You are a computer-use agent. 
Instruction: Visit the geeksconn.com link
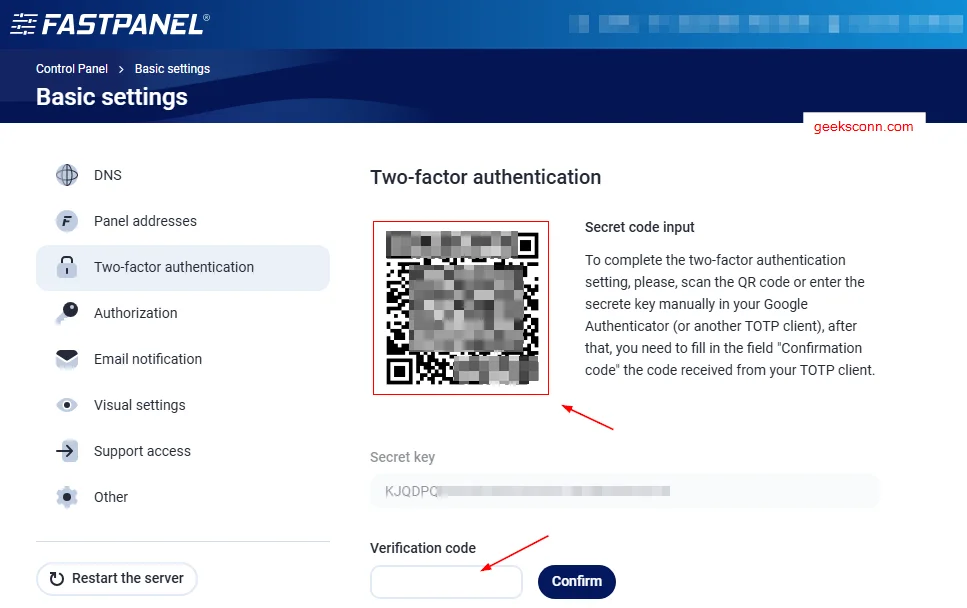(x=862, y=126)
